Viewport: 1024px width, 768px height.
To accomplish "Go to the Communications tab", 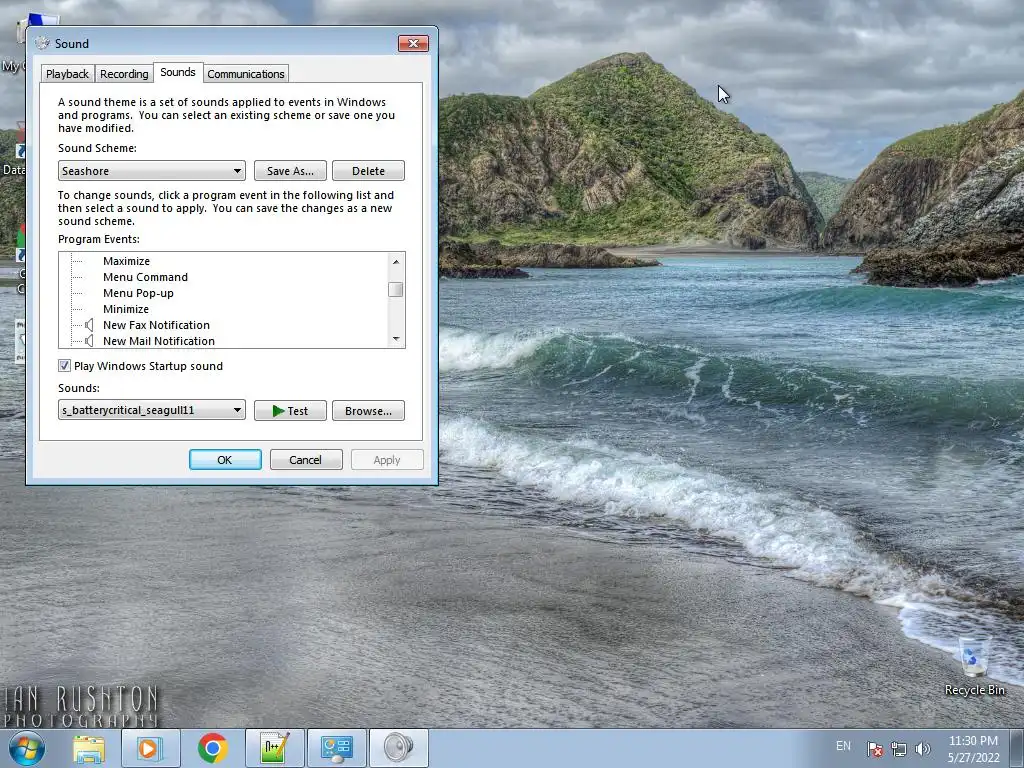I will (246, 74).
